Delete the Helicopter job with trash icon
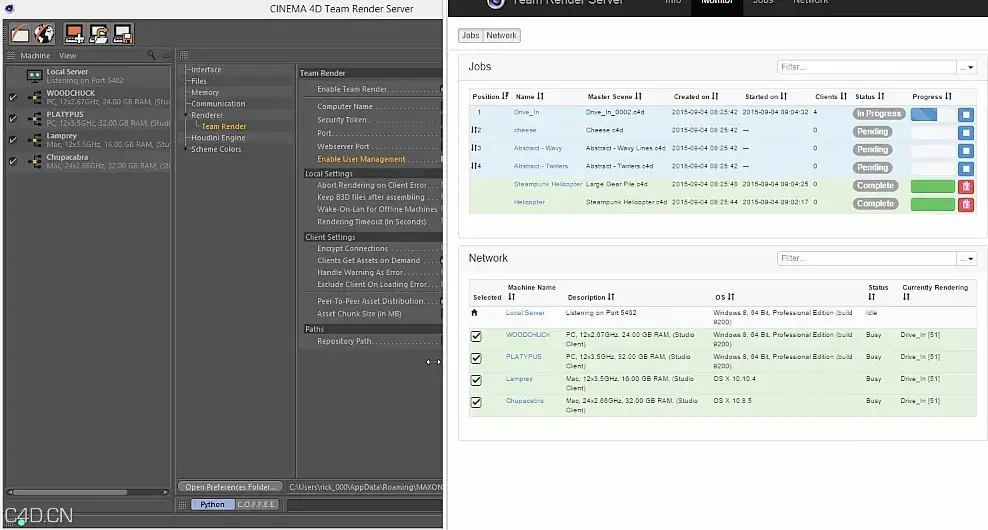The width and height of the screenshot is (988, 530). pos(965,204)
